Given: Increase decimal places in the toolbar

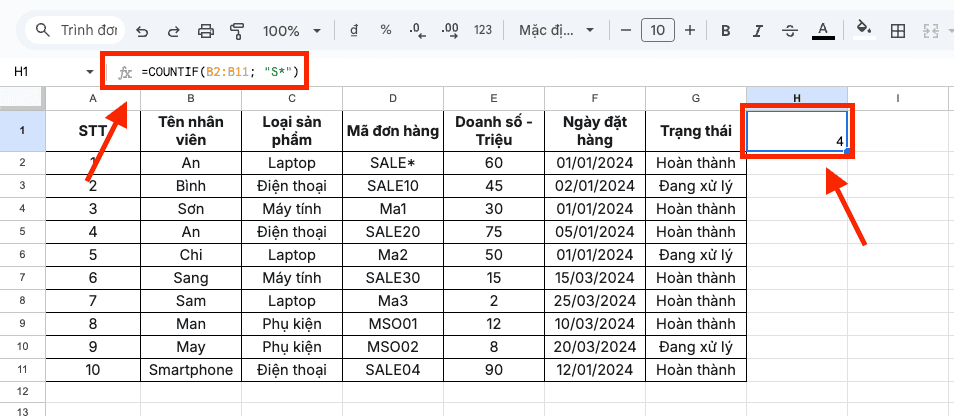Looking at the screenshot, I should (x=450, y=30).
